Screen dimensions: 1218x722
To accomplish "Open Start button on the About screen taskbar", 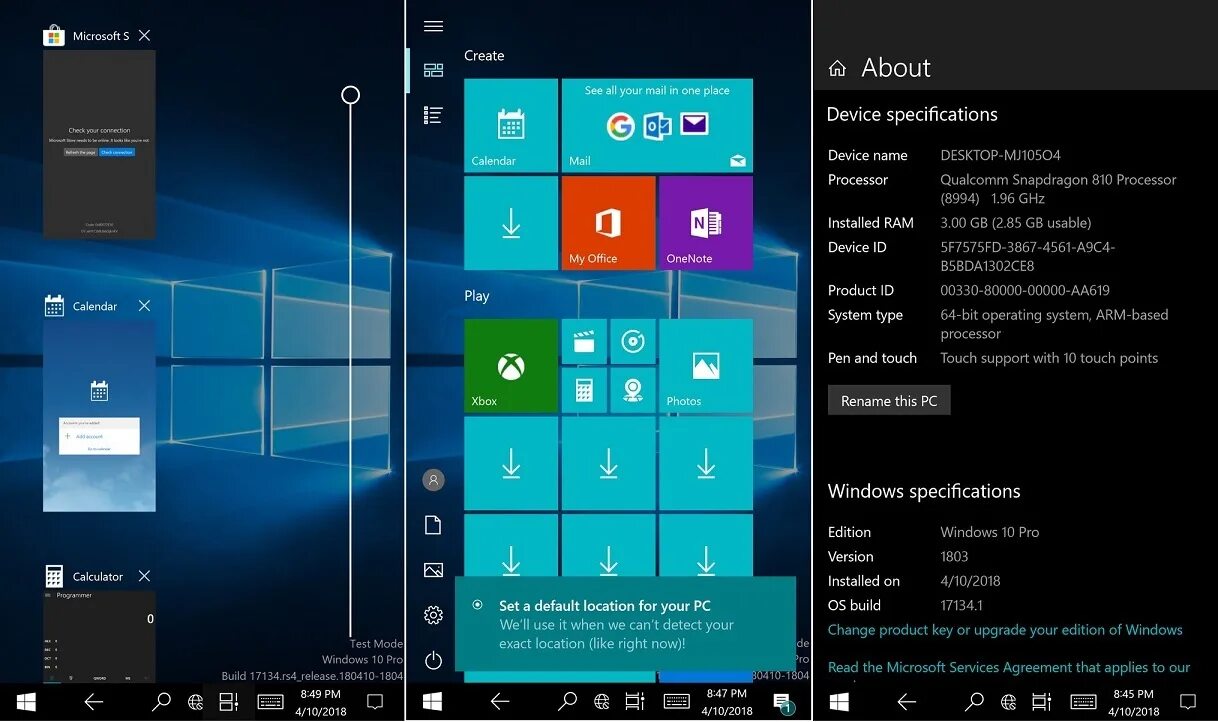I will point(839,702).
